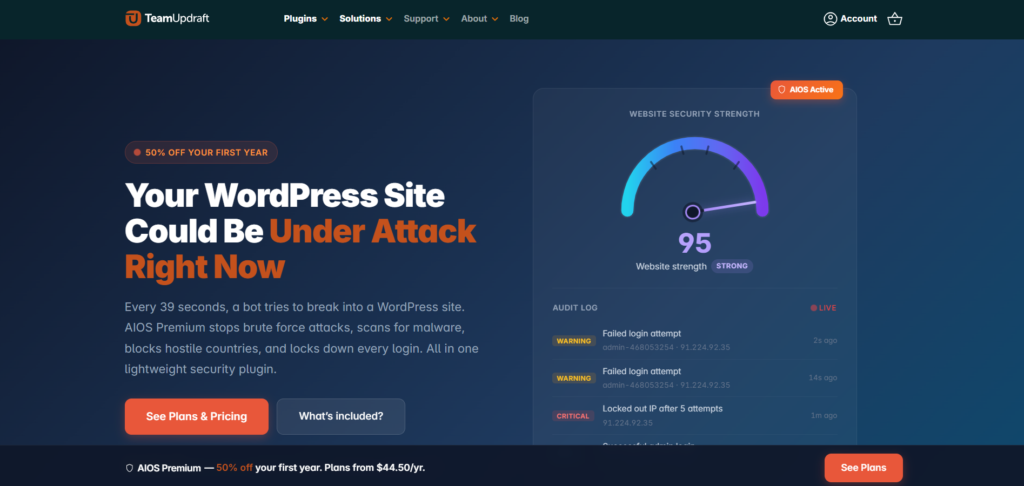The image size is (1024, 486).
Task: Click the CRITICAL tag in audit log
Action: [573, 416]
